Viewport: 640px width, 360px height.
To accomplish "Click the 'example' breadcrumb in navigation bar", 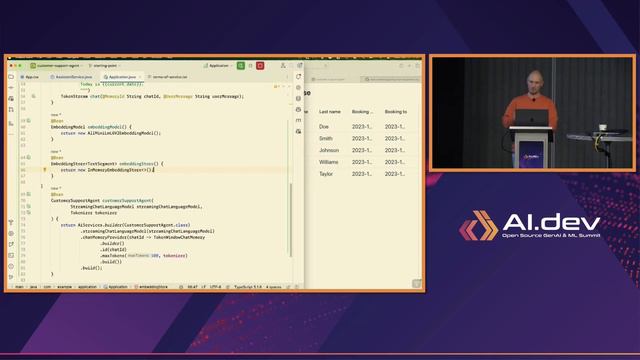I will (x=64, y=287).
